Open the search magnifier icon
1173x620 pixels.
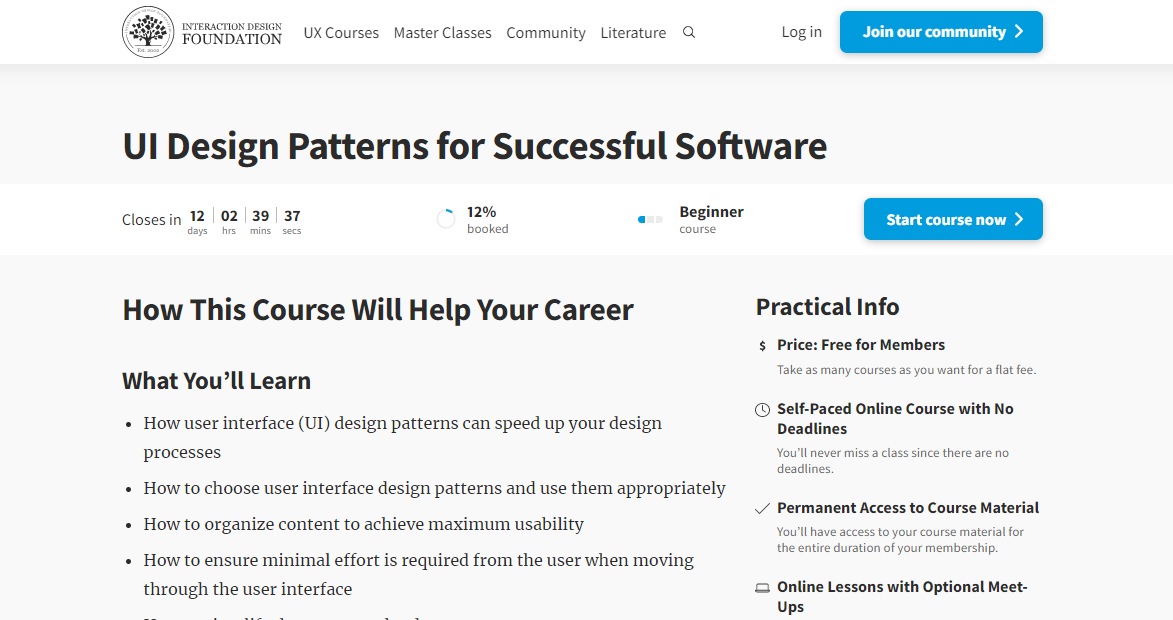coord(689,32)
